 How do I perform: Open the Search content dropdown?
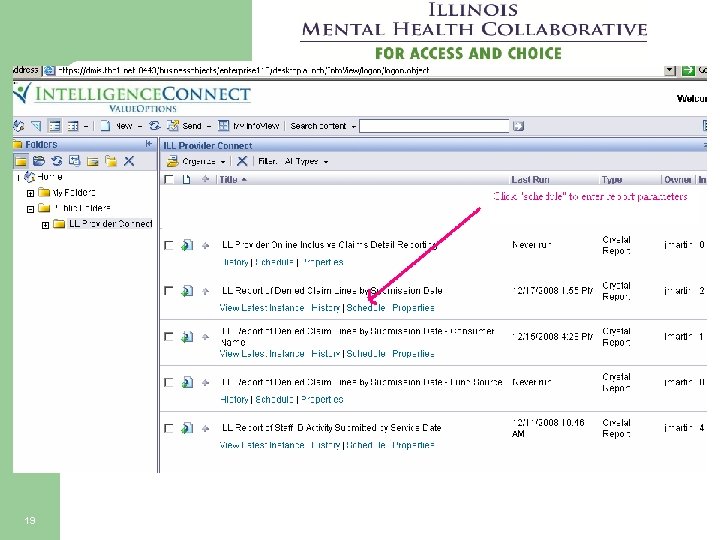(354, 126)
